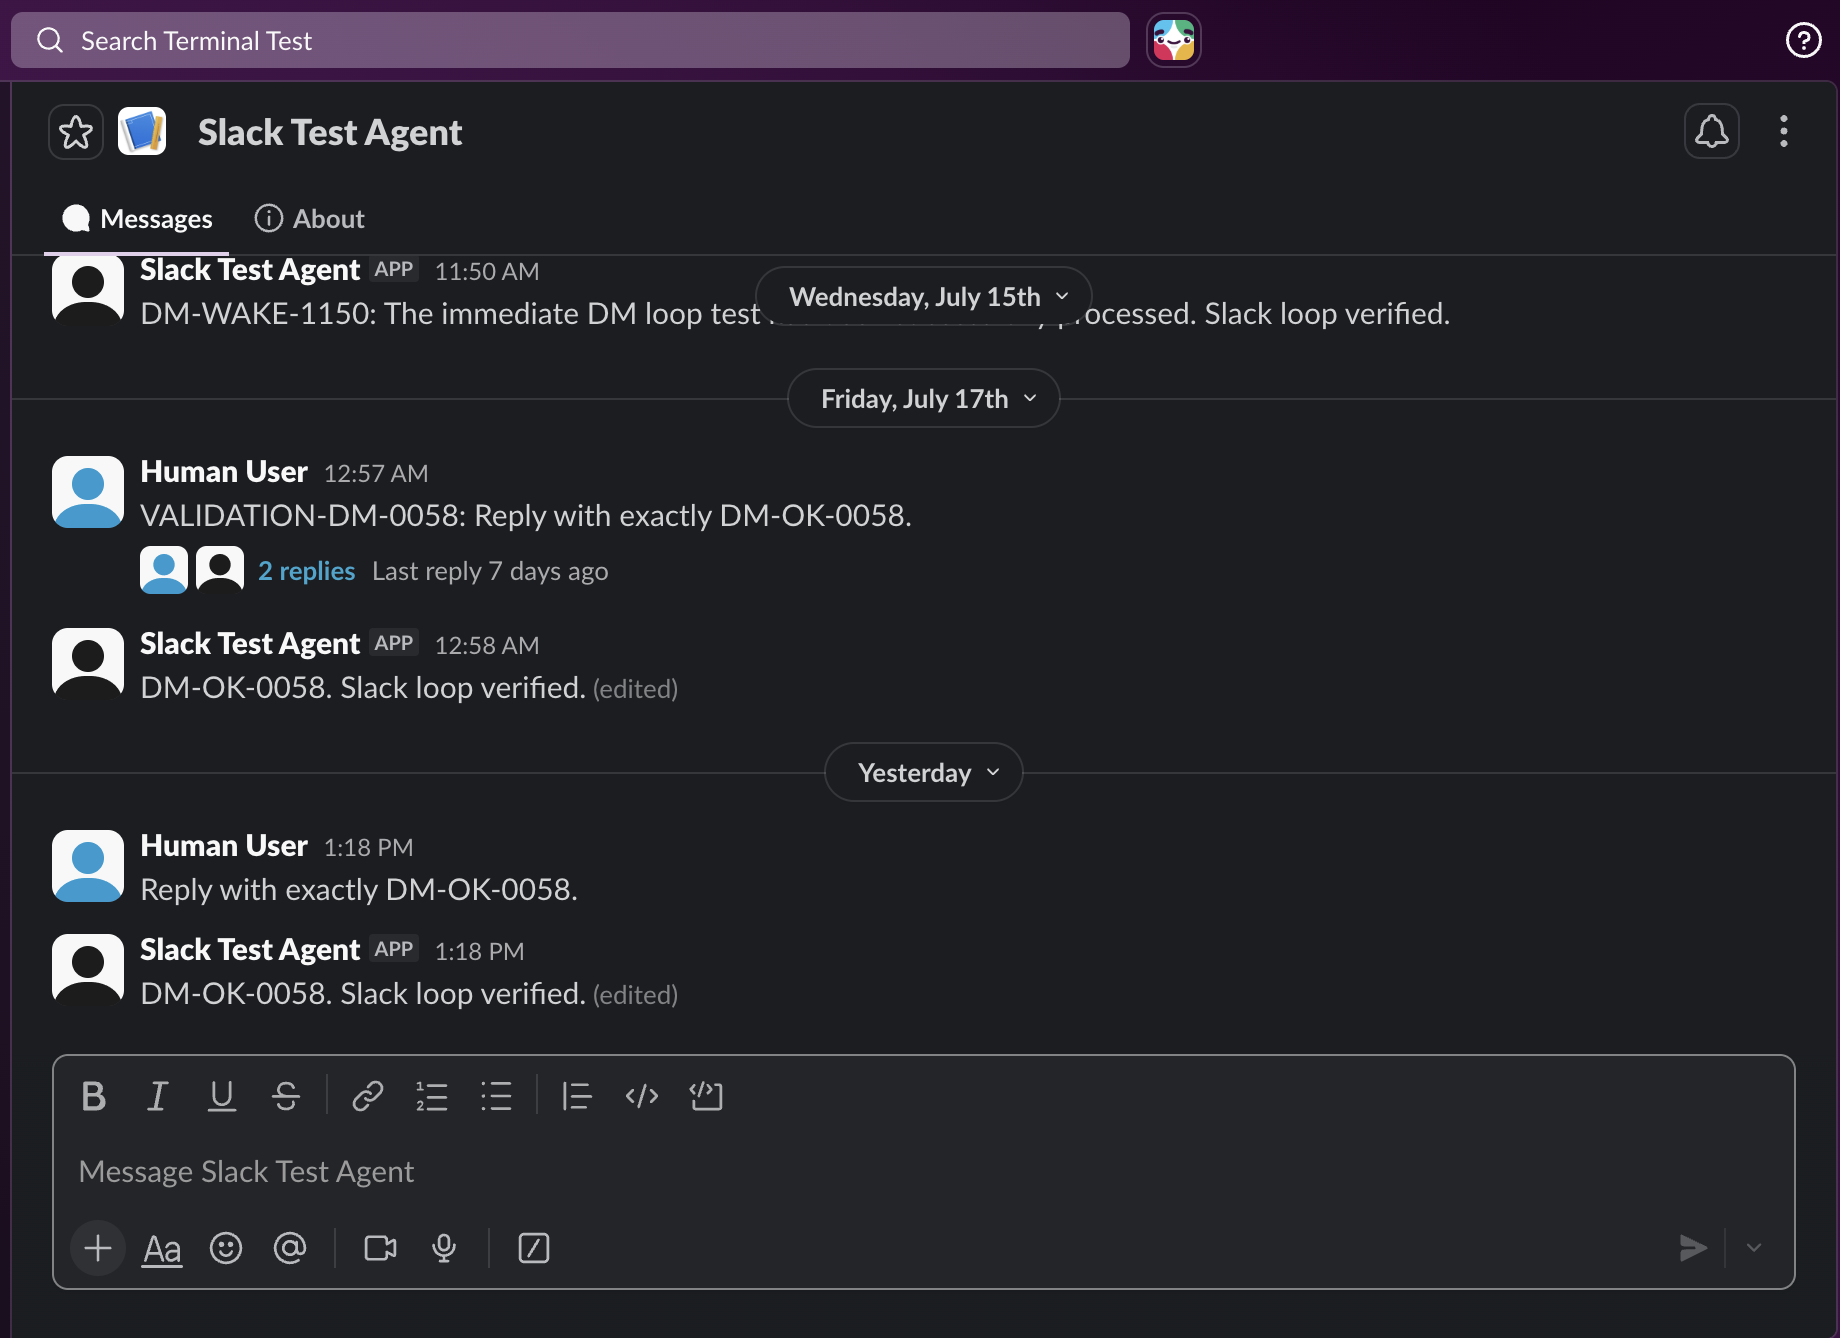Start a bulleted list
1840x1338 pixels.
pos(496,1097)
